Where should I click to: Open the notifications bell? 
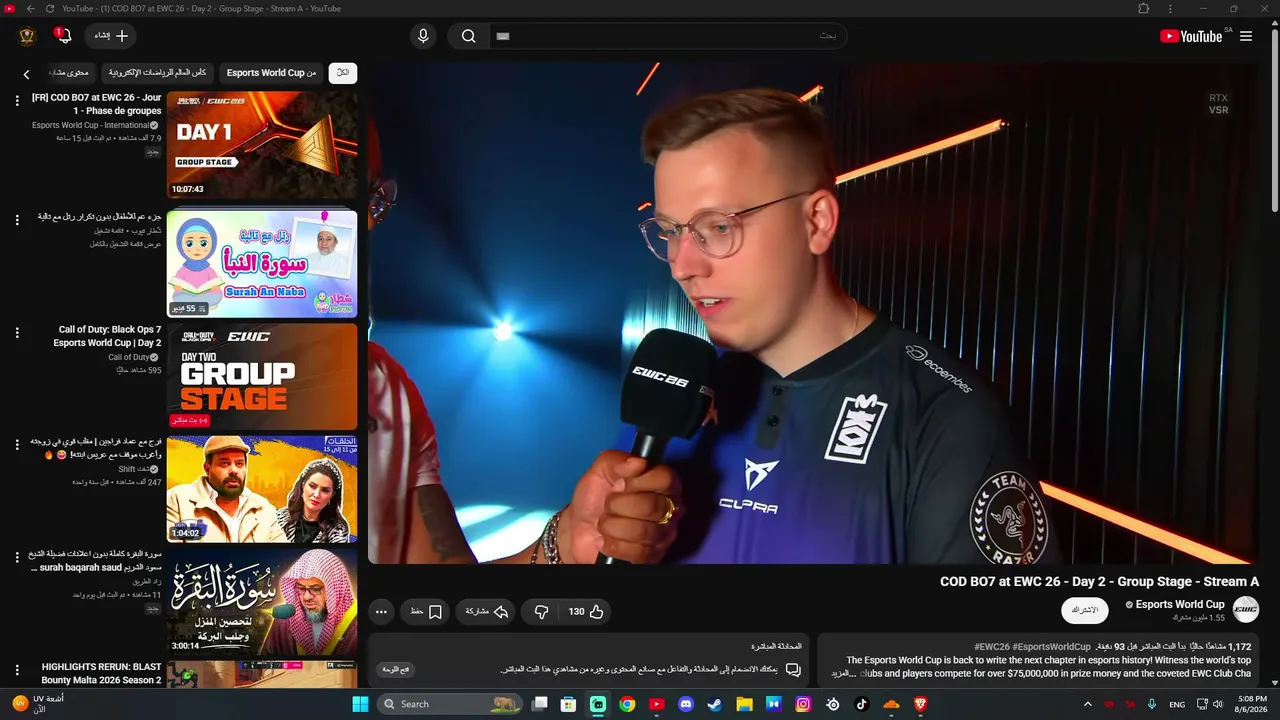[64, 36]
